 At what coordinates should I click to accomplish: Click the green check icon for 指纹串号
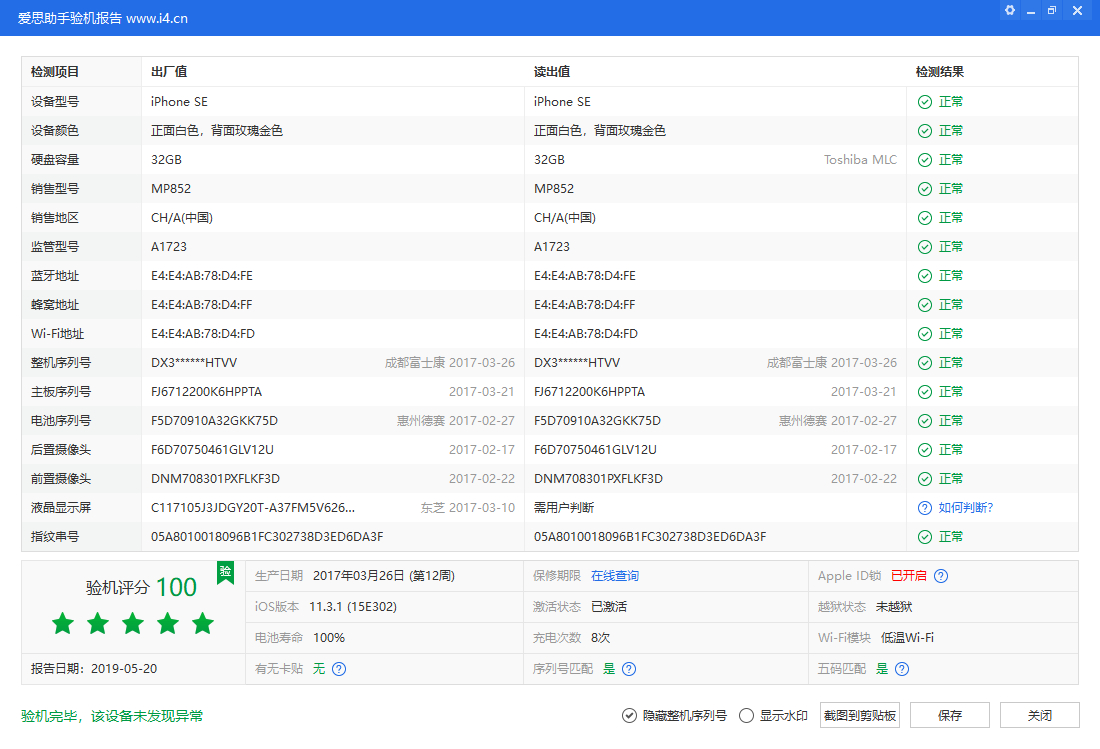(925, 537)
